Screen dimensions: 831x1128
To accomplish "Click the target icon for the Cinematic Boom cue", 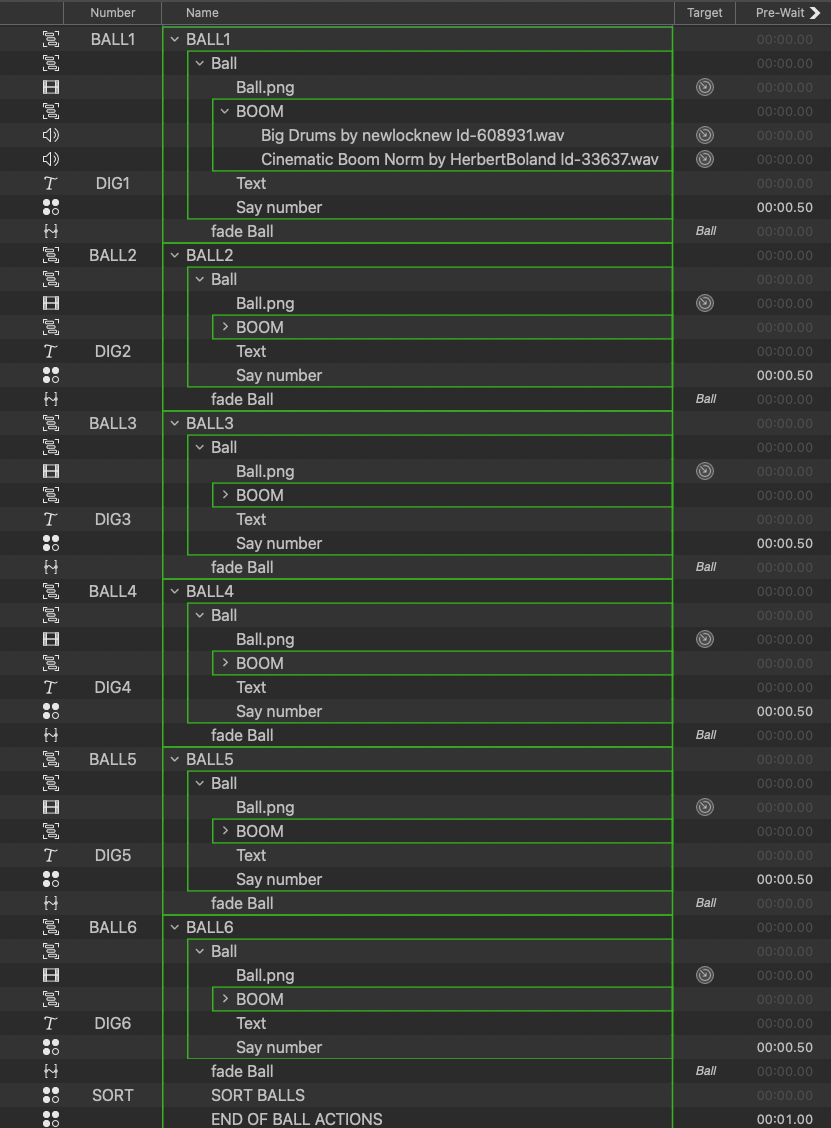I will tap(705, 159).
